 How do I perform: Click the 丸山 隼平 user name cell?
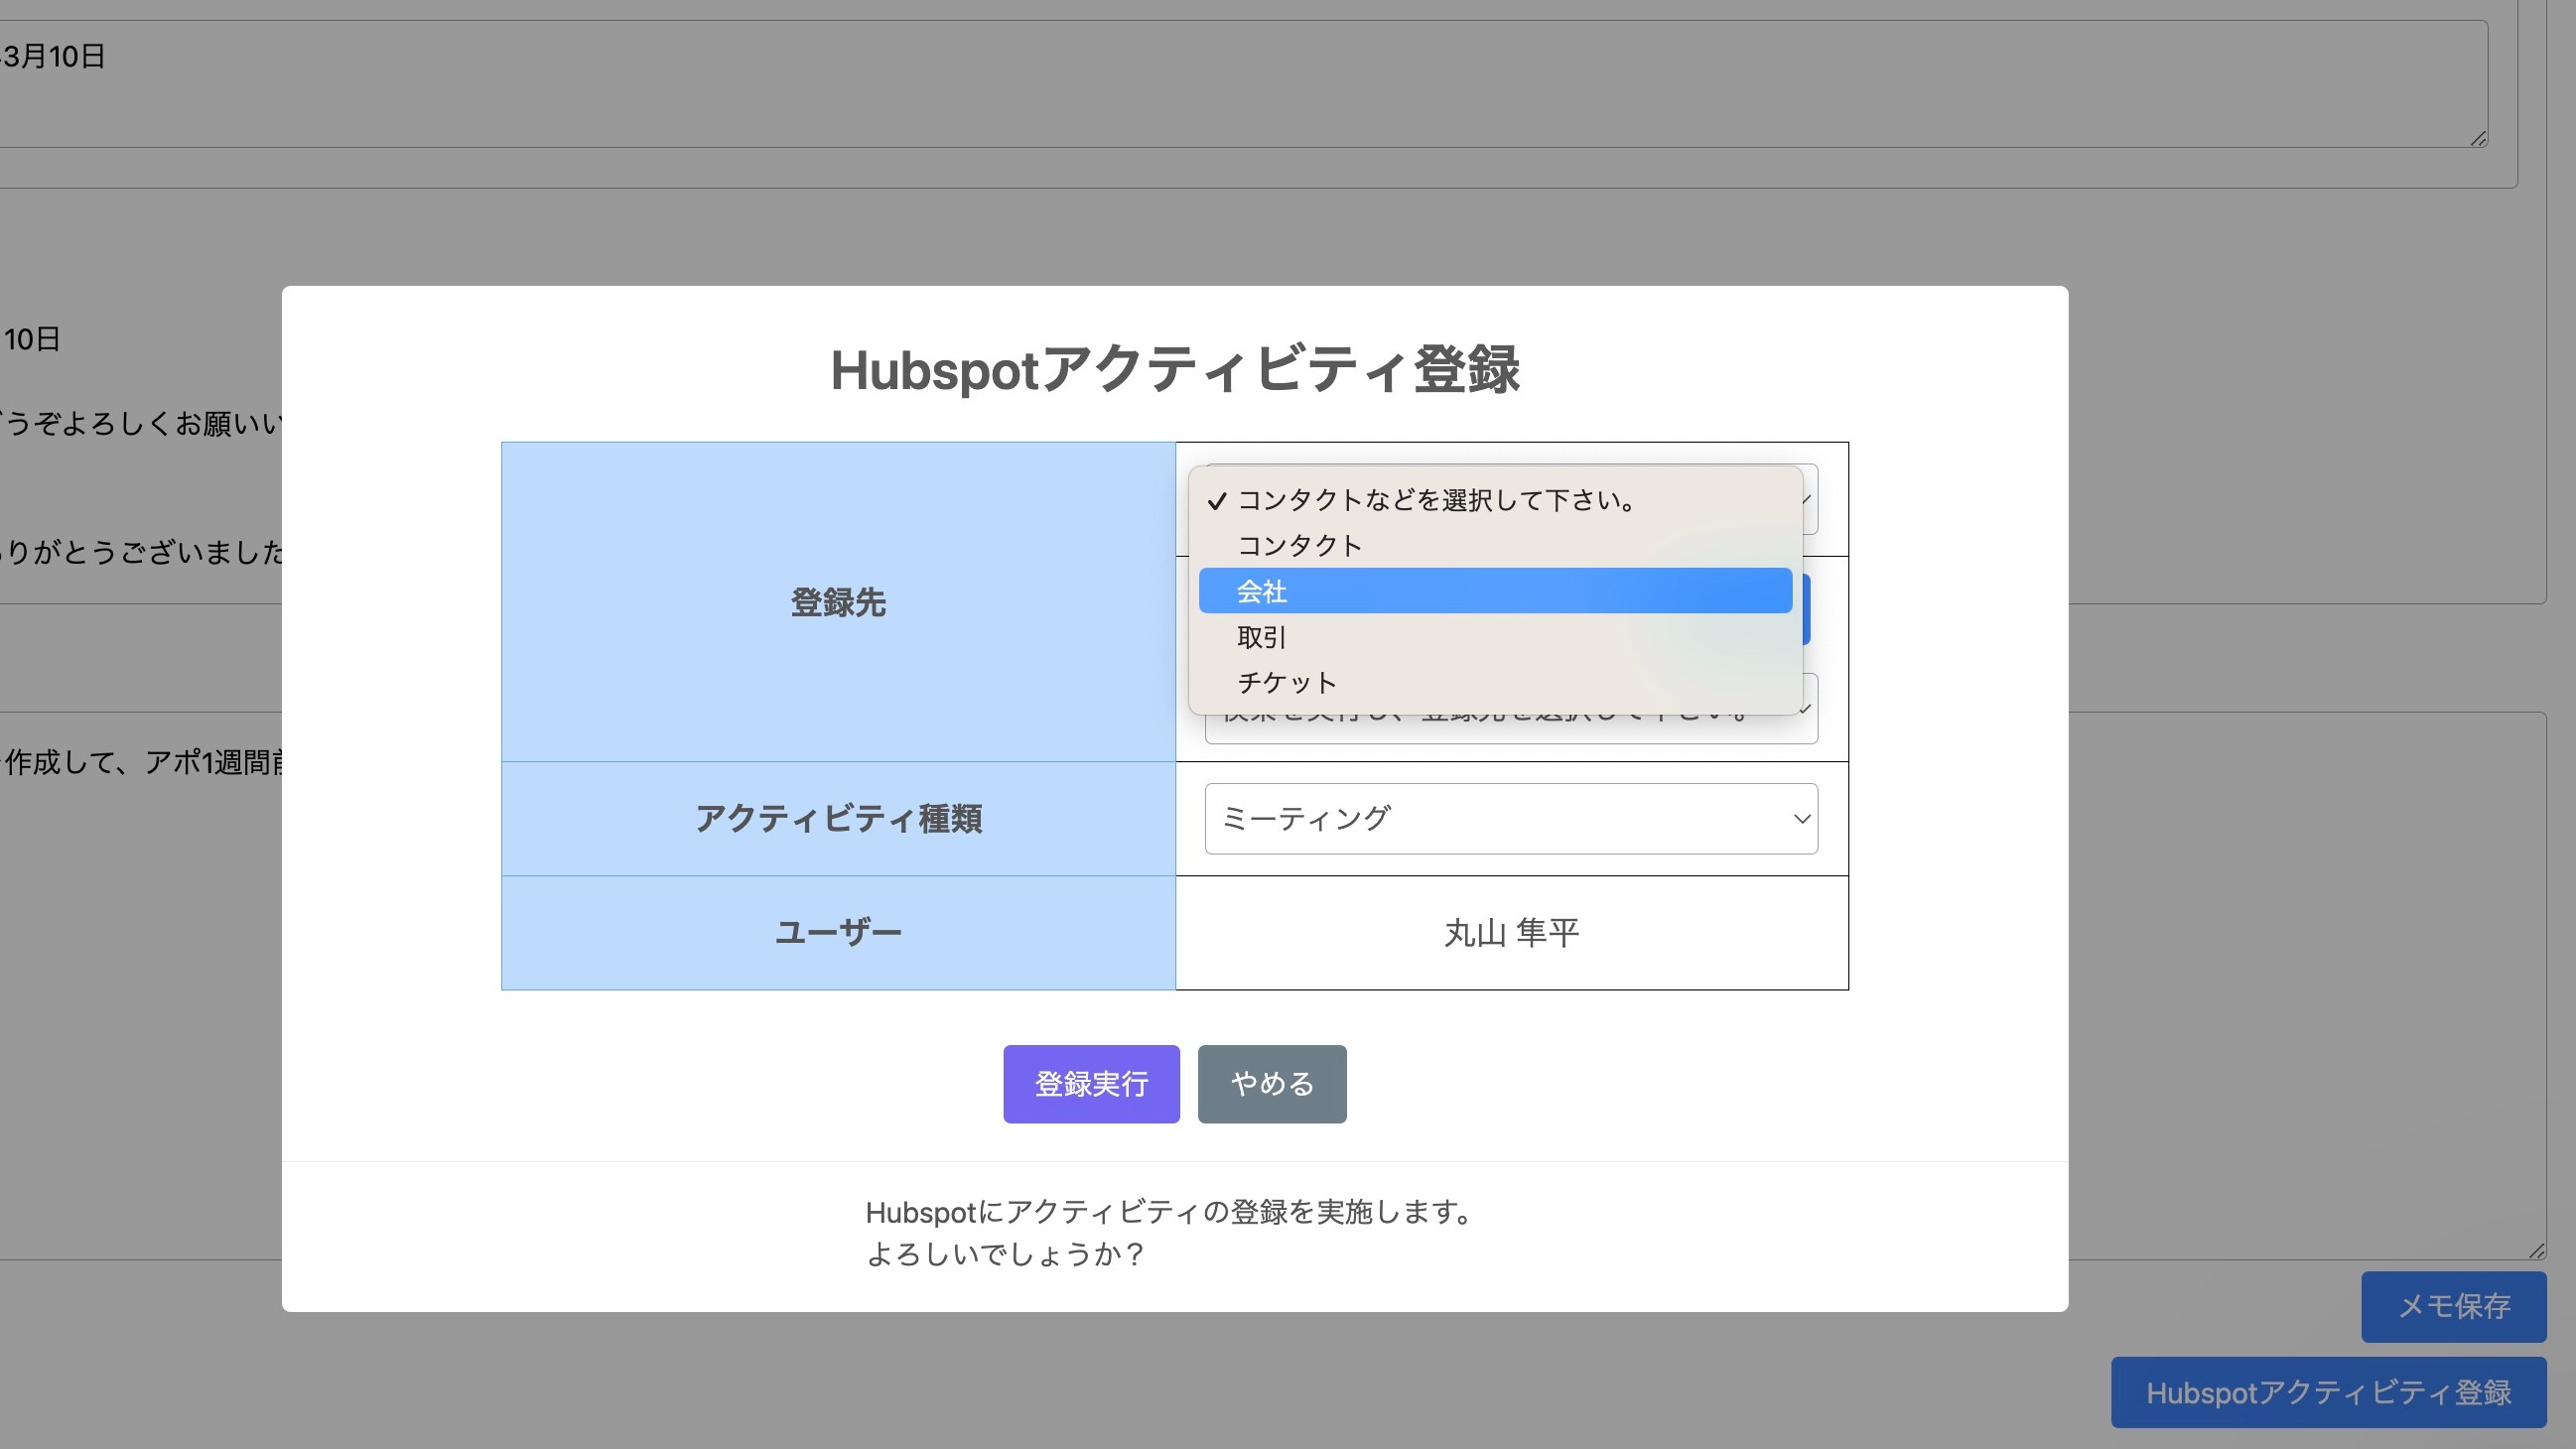1510,933
